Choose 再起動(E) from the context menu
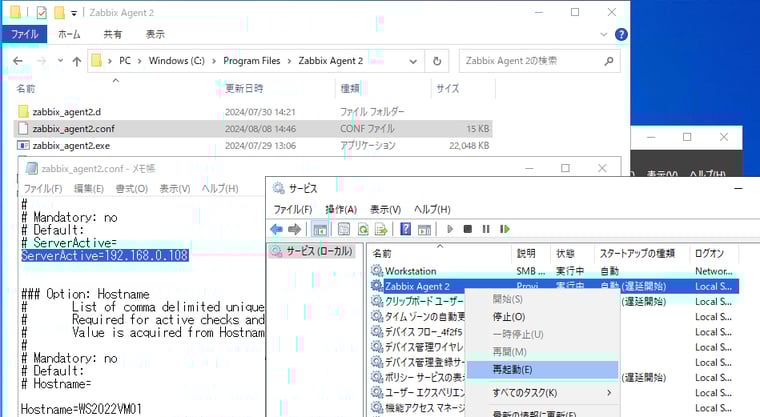 pos(541,370)
